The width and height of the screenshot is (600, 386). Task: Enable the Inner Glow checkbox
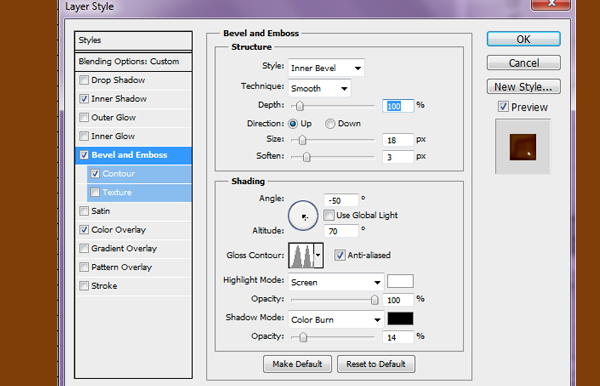[84, 136]
